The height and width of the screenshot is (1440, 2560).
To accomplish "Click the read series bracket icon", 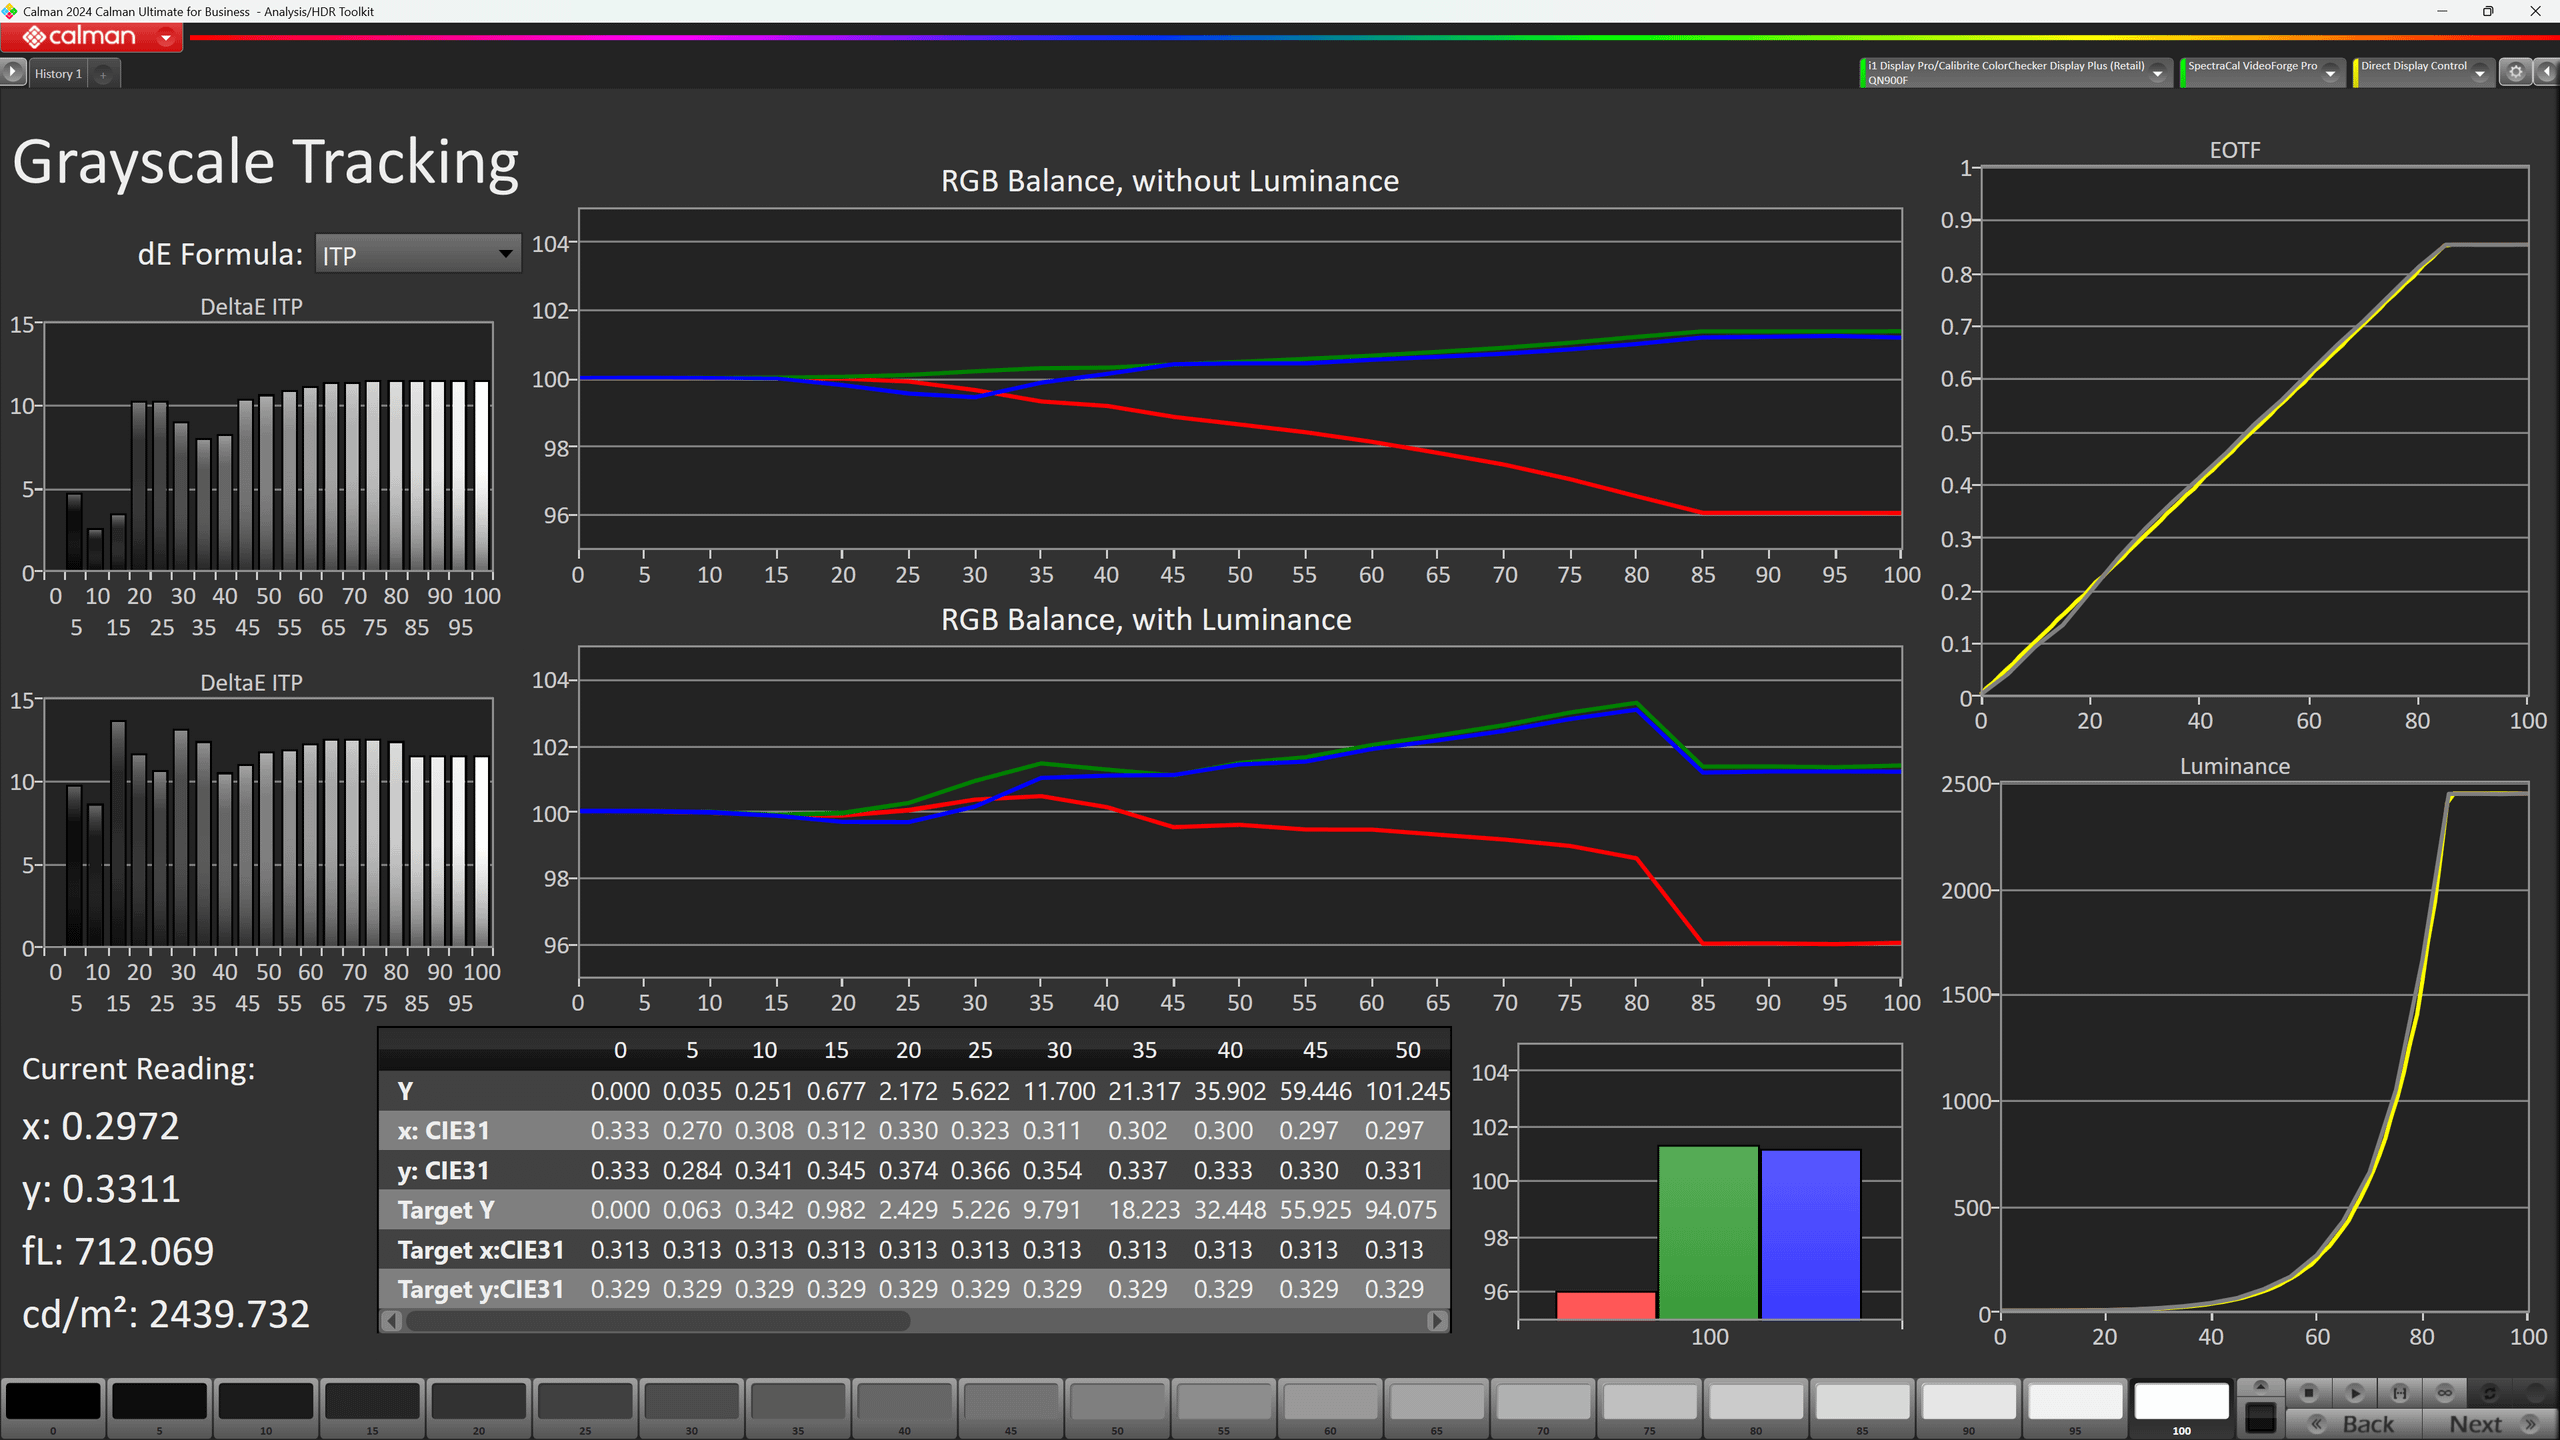I will pyautogui.click(x=2399, y=1393).
